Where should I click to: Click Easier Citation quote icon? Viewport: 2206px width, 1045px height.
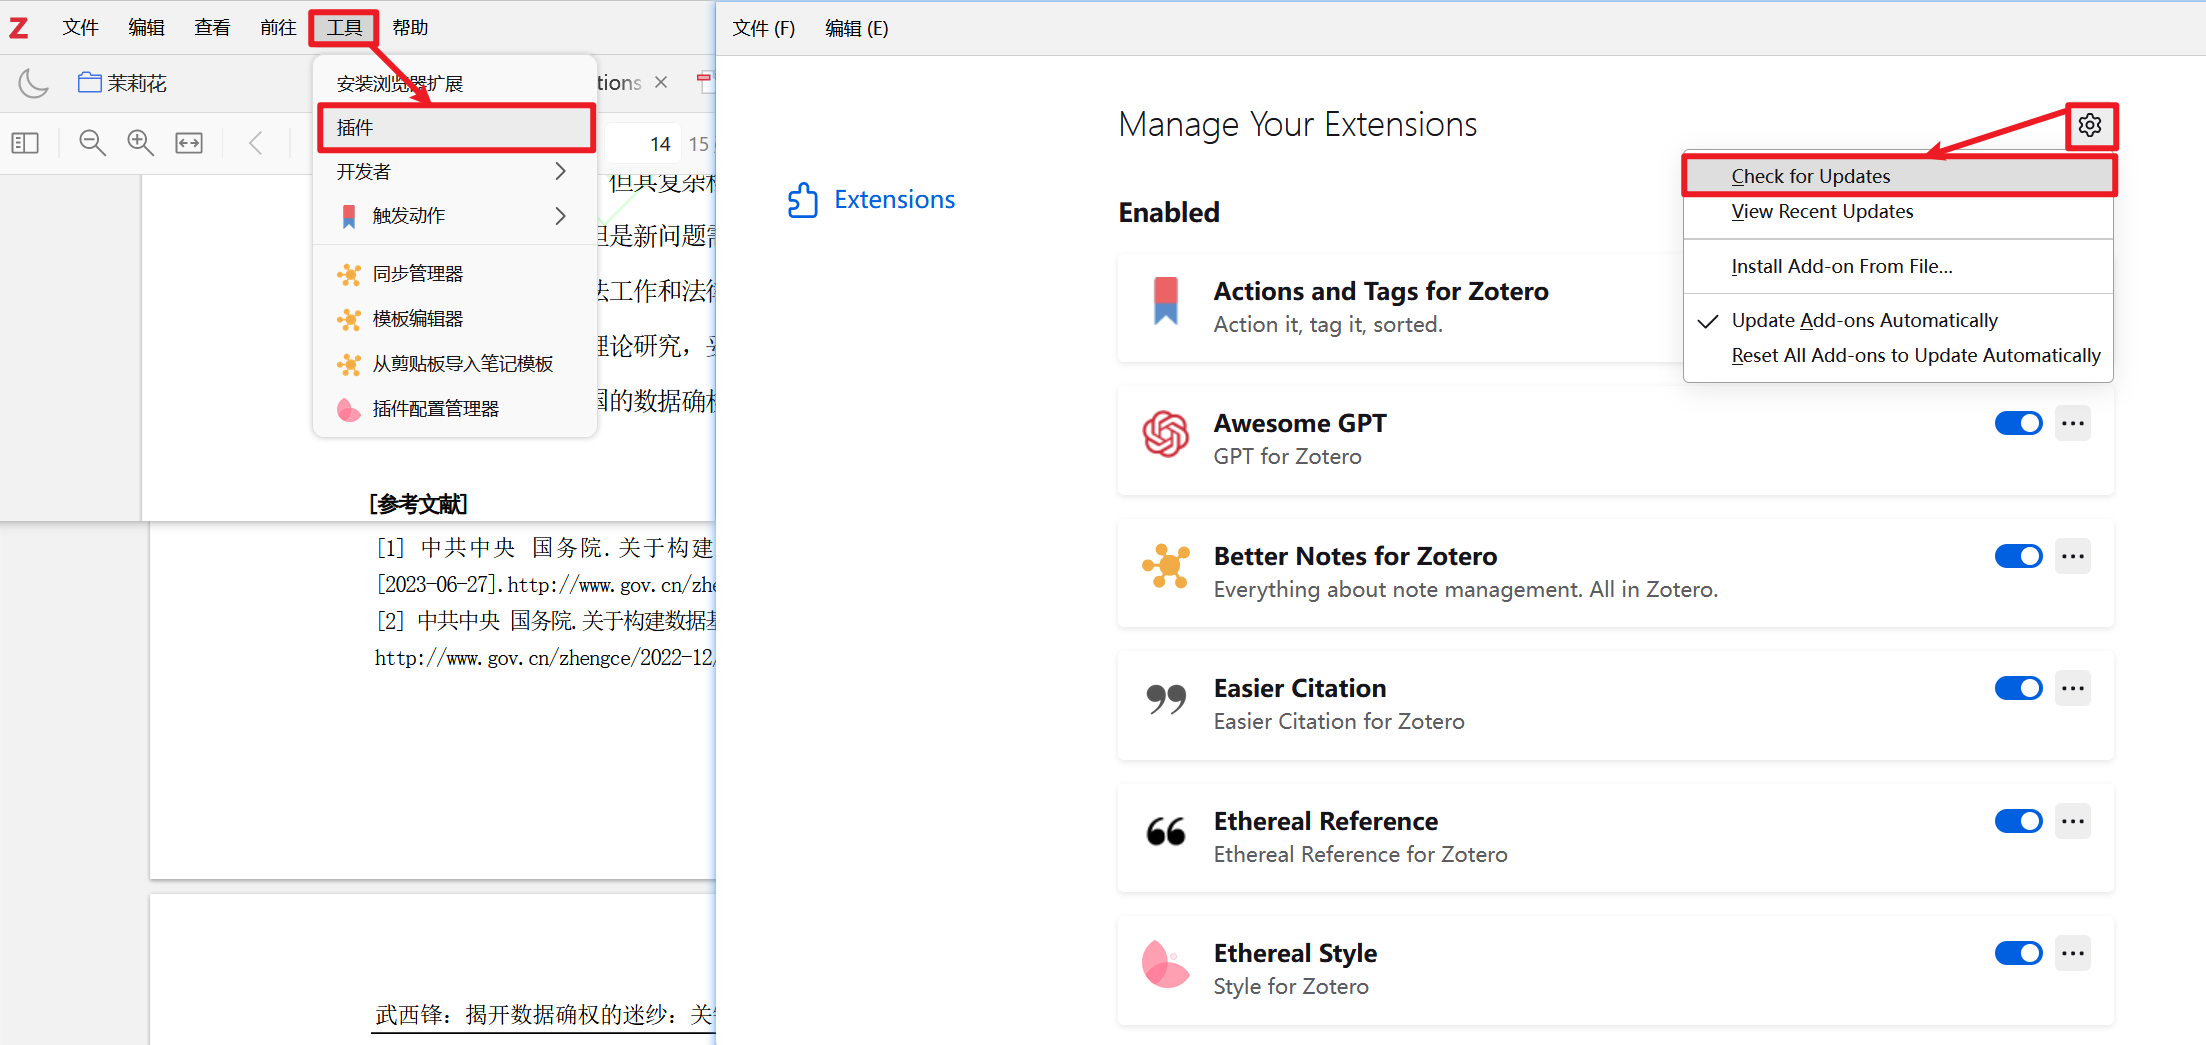[1166, 699]
